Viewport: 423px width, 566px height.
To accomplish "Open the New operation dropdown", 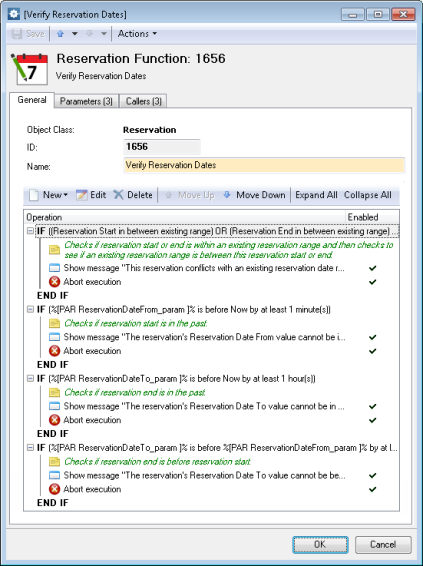I will tap(48, 195).
